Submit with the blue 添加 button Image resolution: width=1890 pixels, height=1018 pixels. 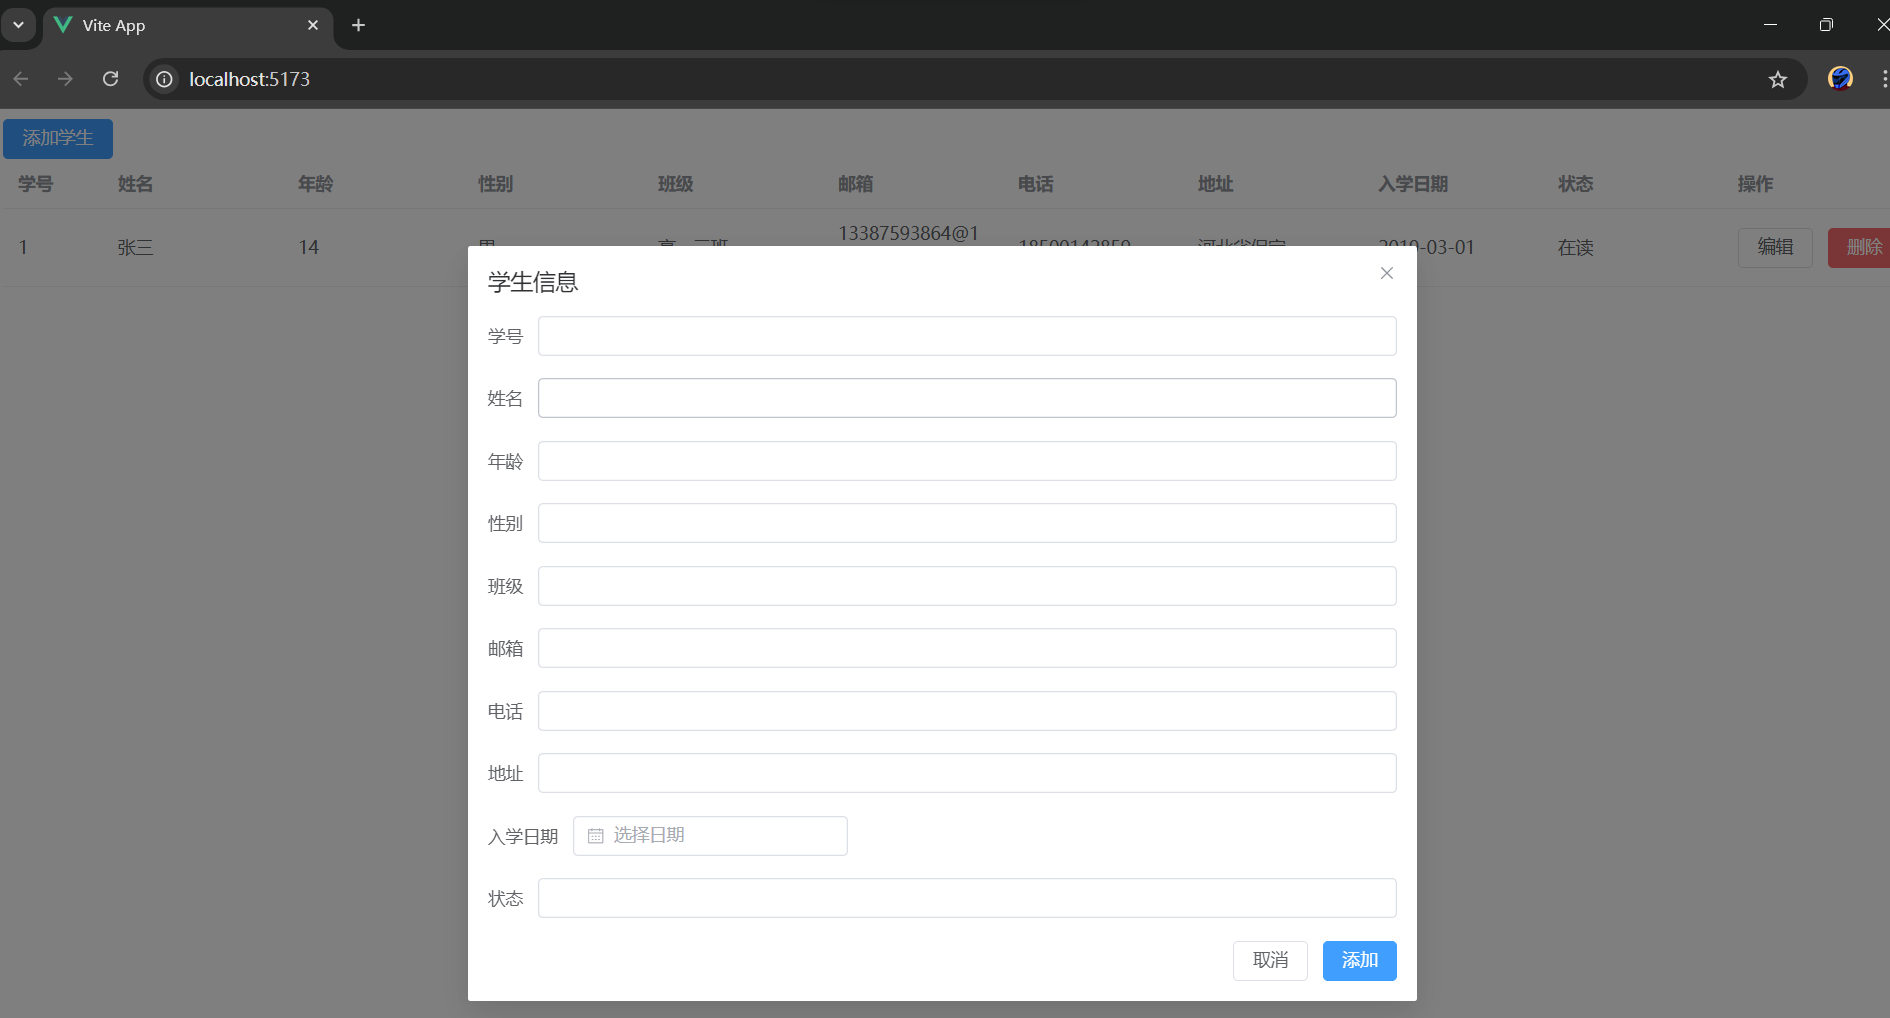pos(1359,961)
